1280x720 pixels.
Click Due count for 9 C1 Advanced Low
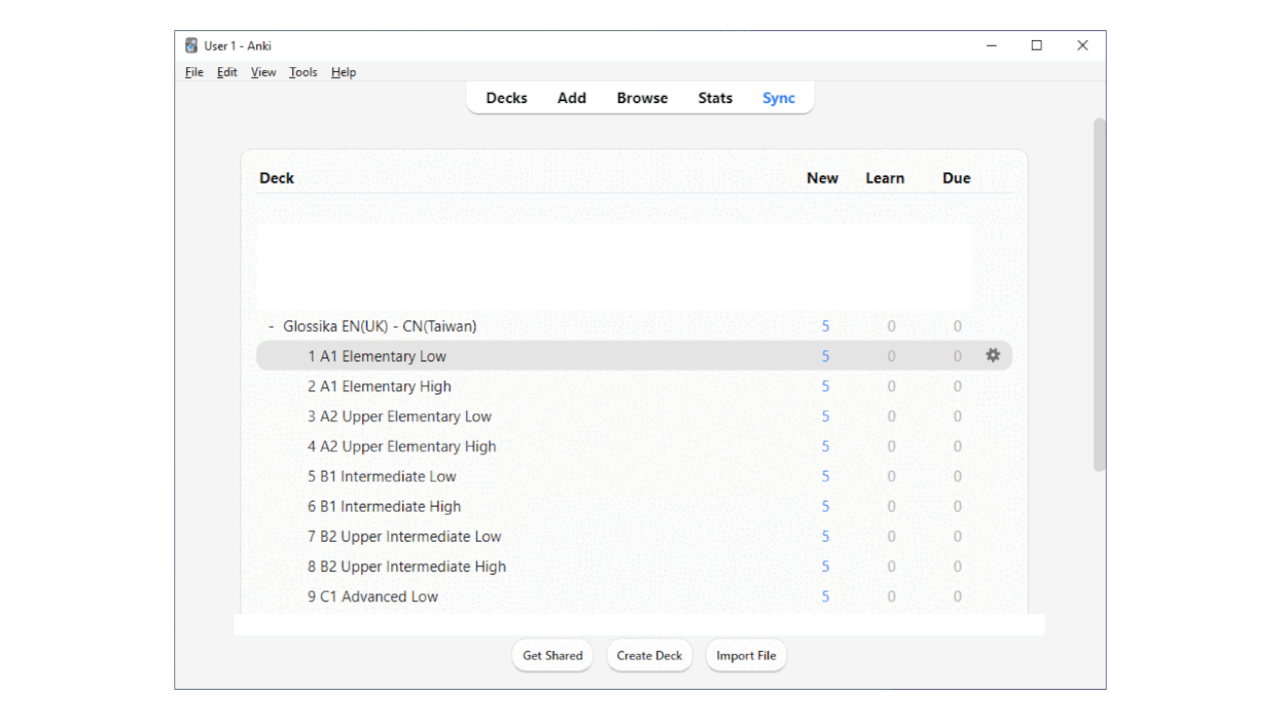click(x=957, y=596)
